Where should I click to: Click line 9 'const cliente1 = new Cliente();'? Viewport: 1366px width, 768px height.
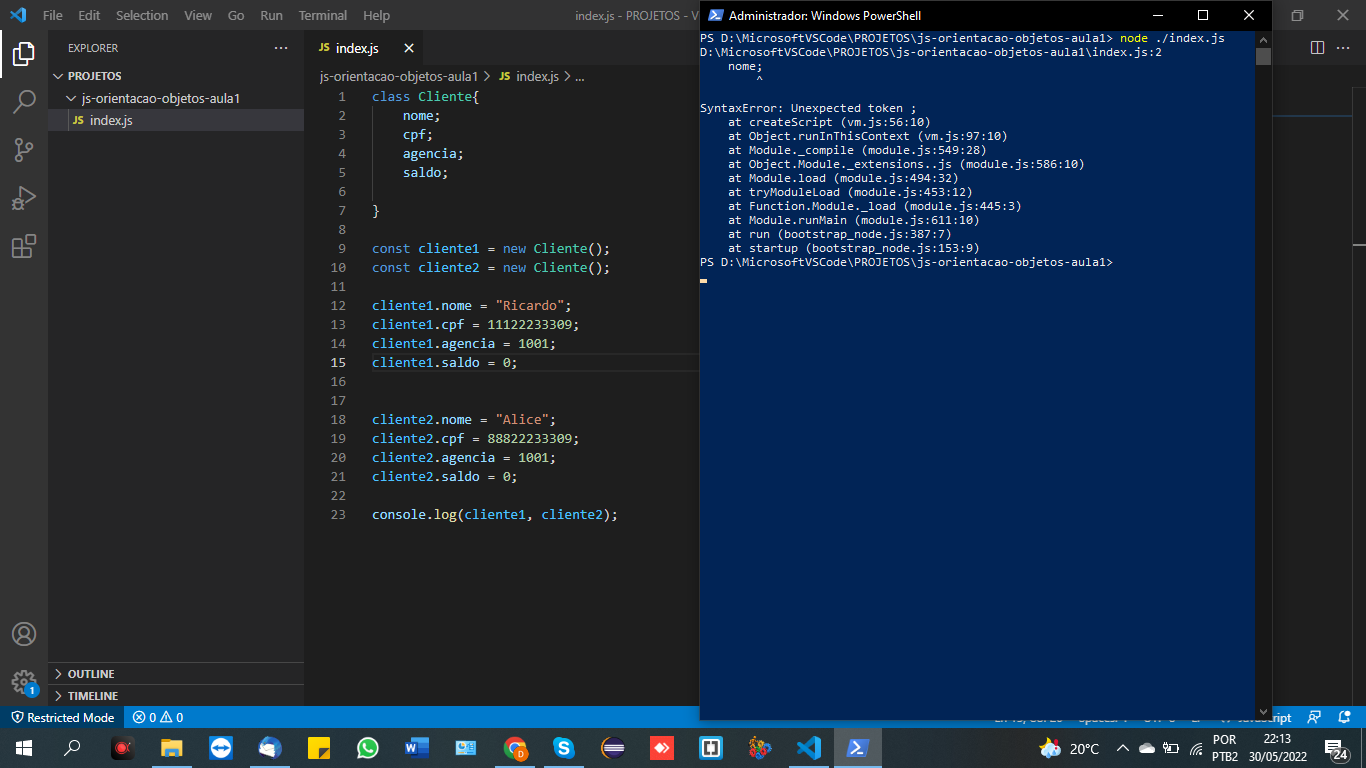tap(491, 248)
